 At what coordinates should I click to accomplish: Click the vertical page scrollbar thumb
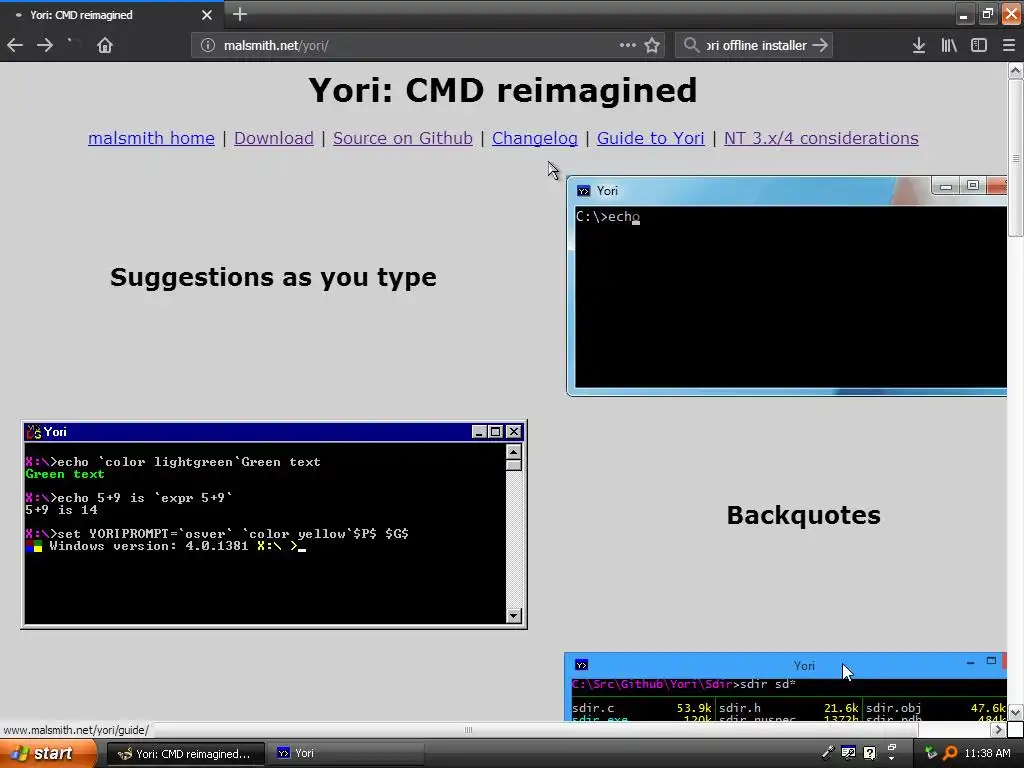tap(1016, 157)
